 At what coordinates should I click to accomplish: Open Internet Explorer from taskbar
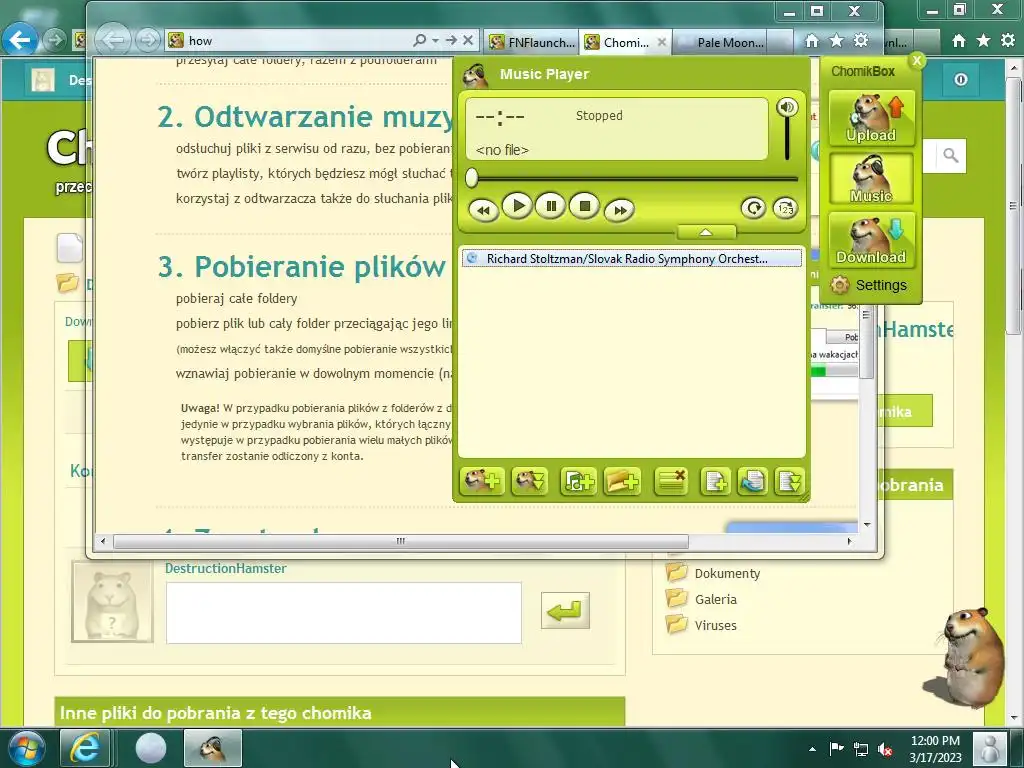(x=86, y=748)
